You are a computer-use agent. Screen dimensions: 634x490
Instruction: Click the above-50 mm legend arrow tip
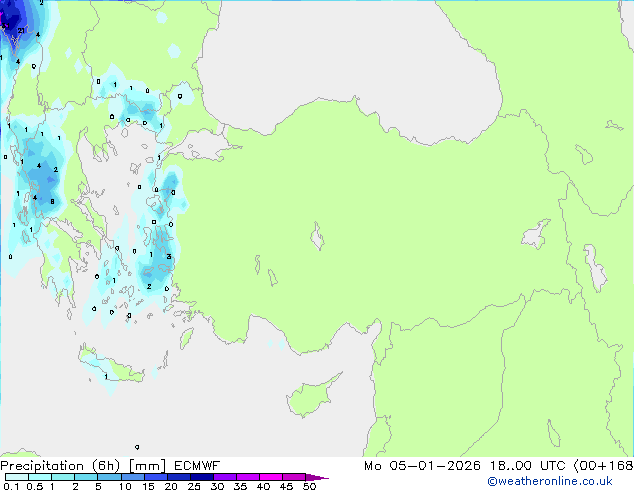click(317, 477)
